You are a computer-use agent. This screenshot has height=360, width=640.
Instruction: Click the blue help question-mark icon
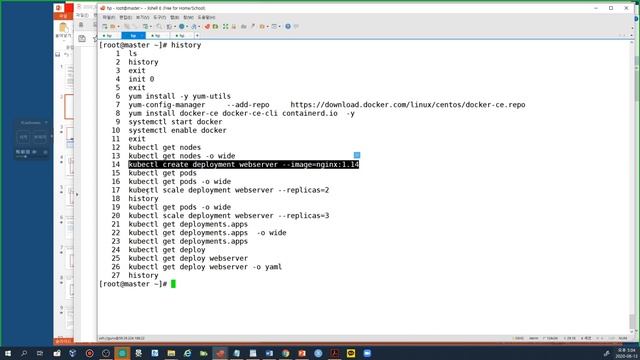click(288, 27)
